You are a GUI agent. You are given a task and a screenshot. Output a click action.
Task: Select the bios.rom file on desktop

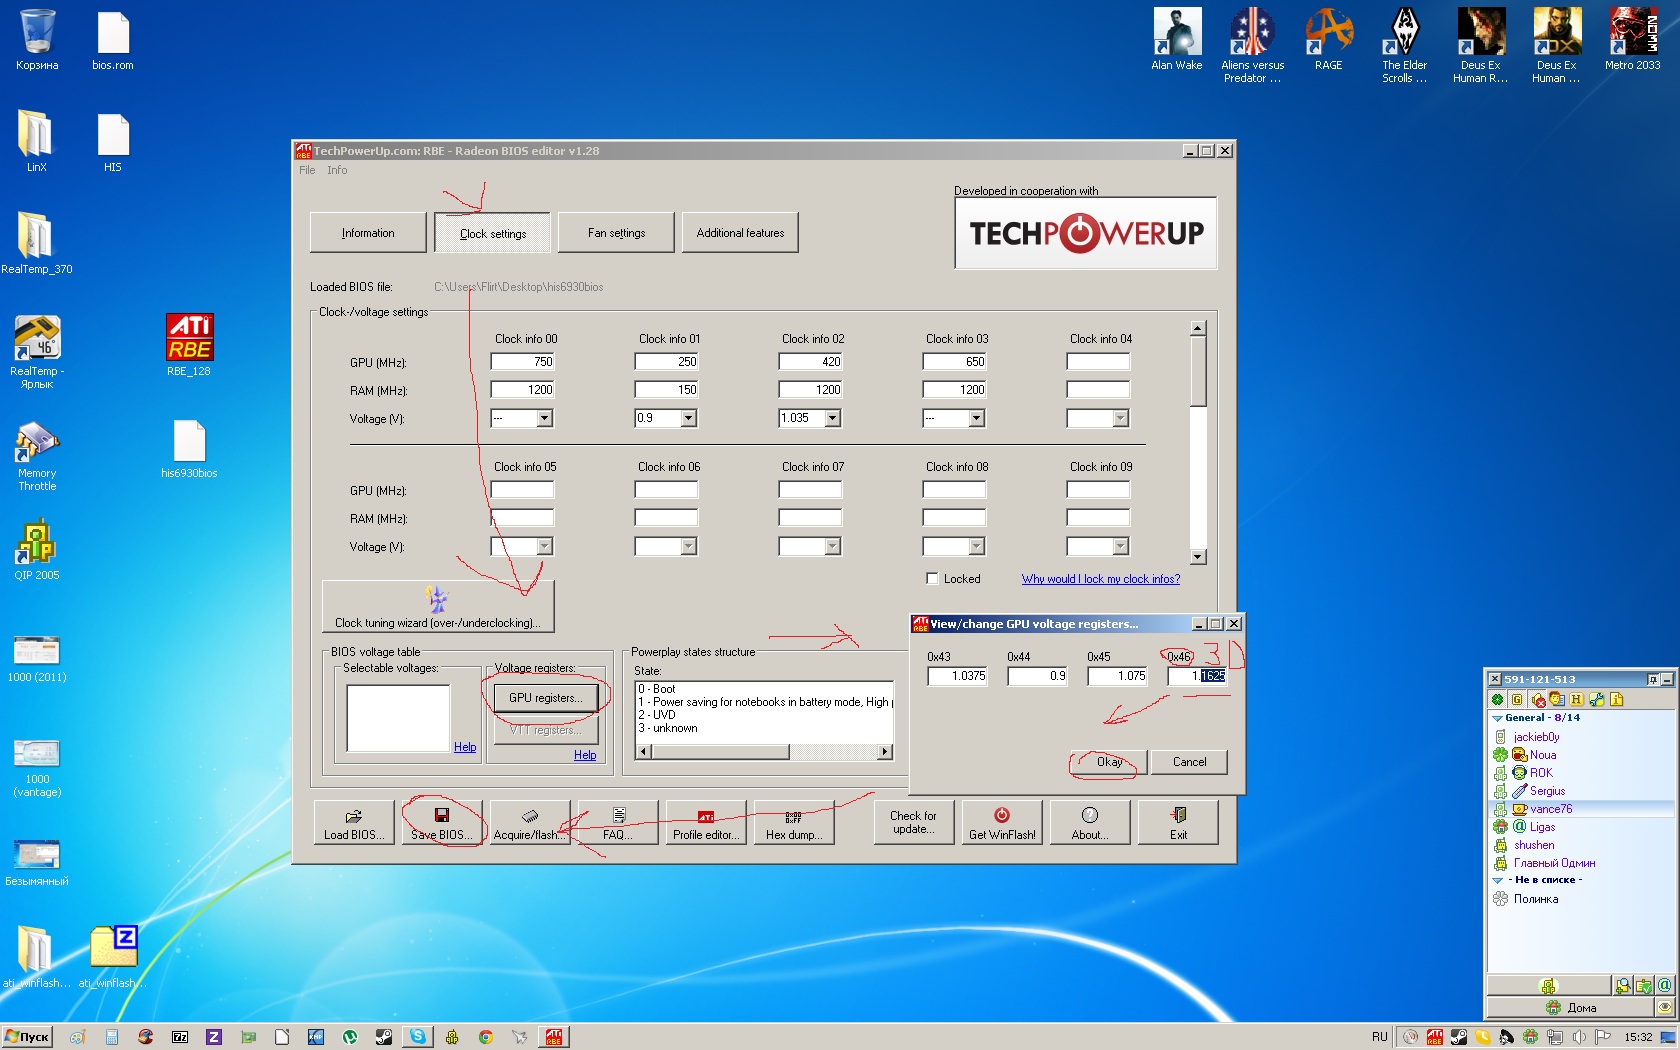[x=113, y=40]
